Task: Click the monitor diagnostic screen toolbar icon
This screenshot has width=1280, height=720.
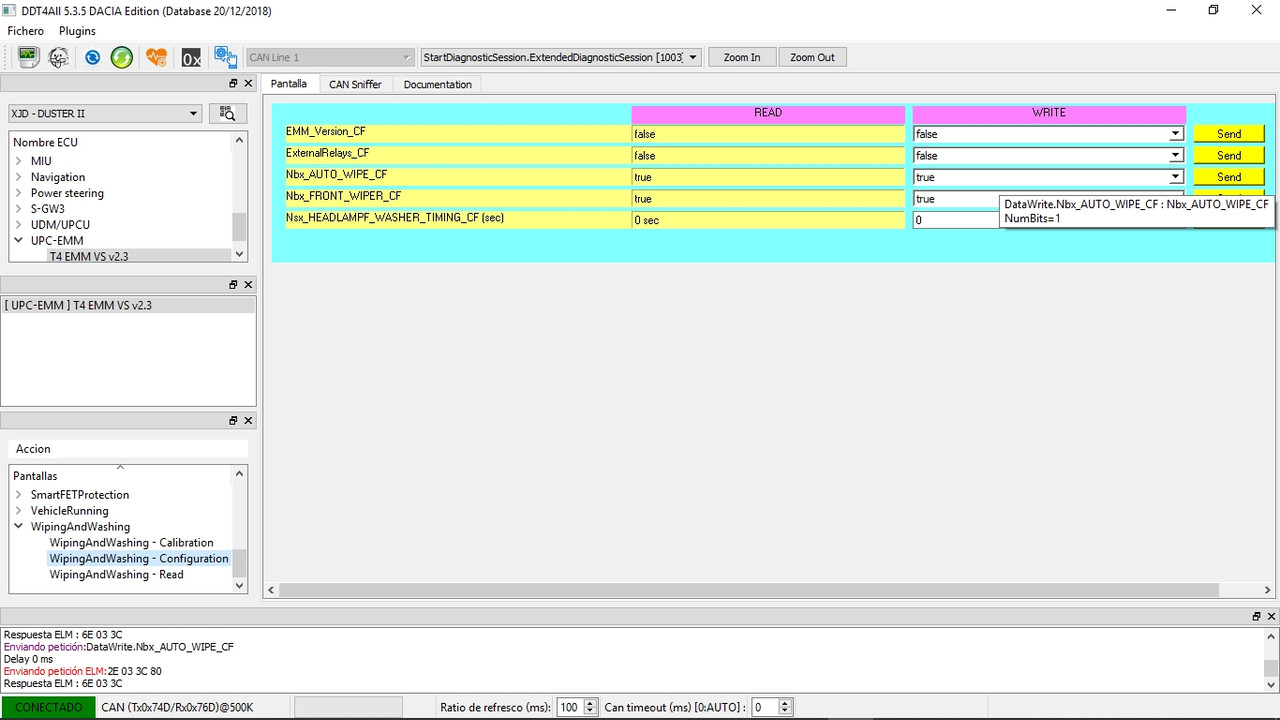Action: (28, 57)
